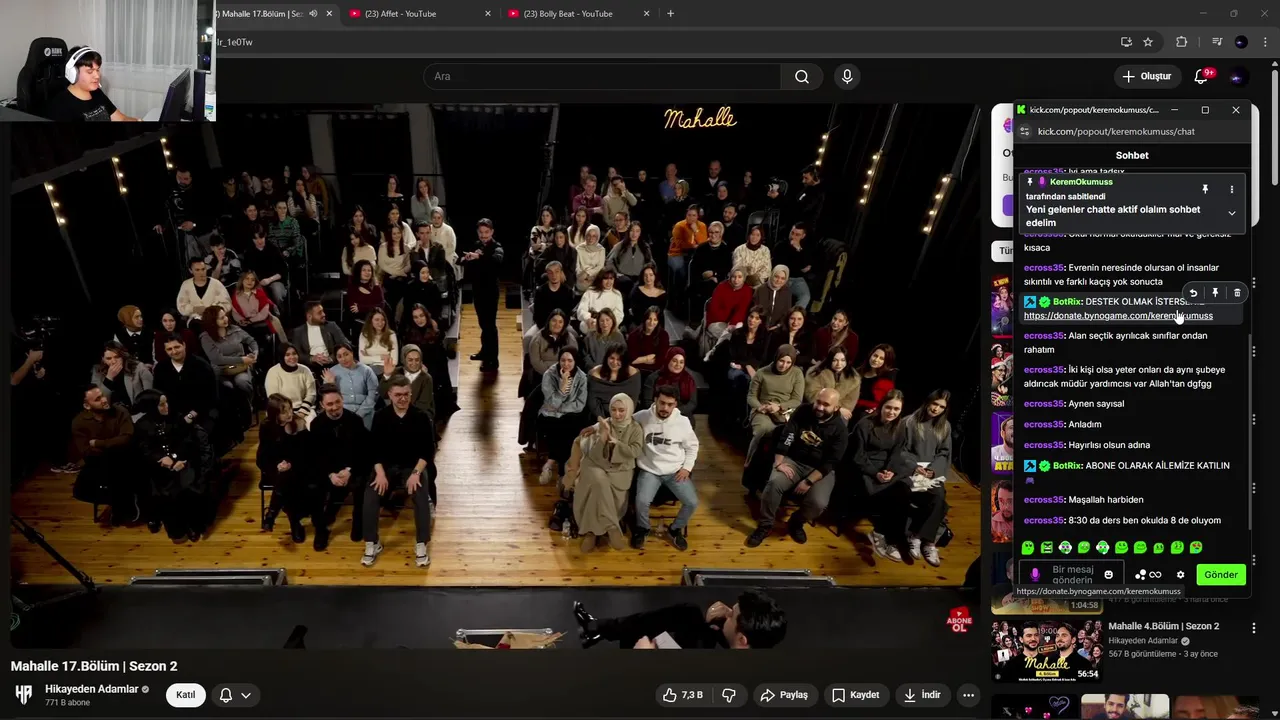The image size is (1280, 720).
Task: Open donate.bynogame.com link in chat
Action: coord(1118,316)
